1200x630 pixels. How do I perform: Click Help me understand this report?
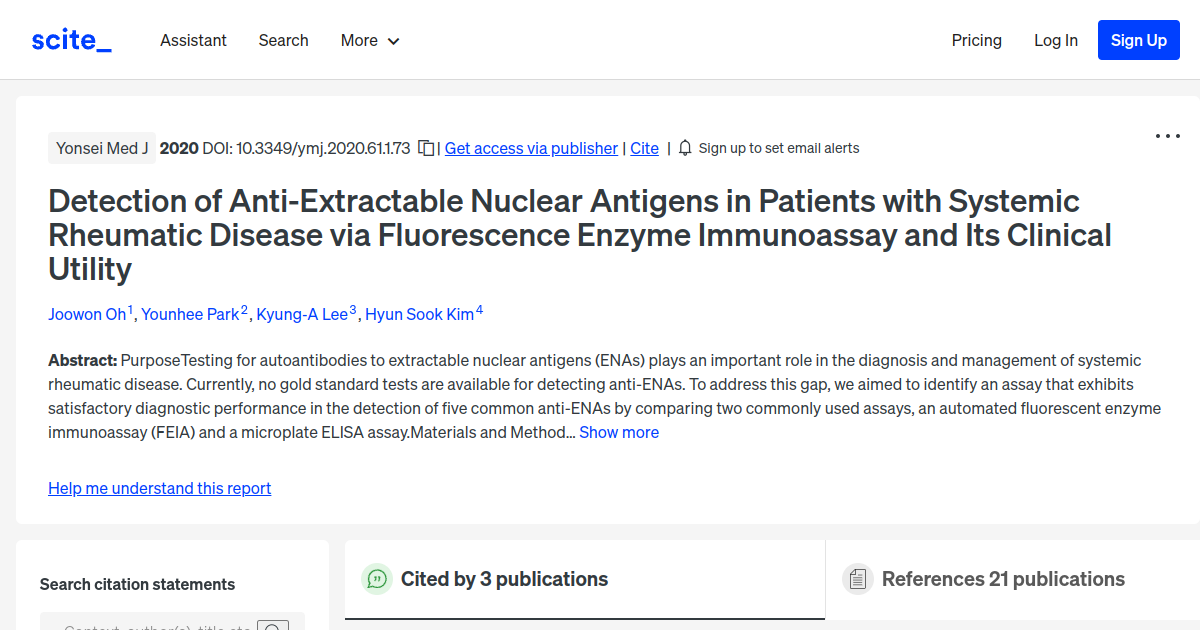159,488
